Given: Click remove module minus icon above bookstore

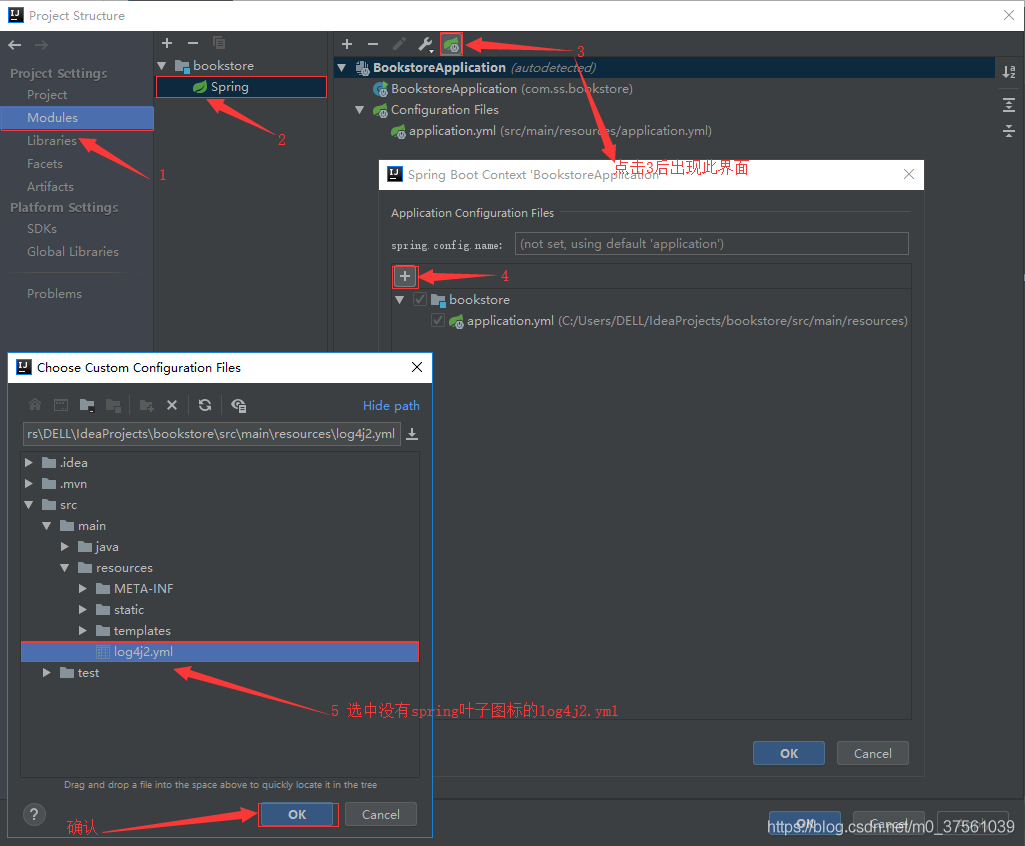Looking at the screenshot, I should click(193, 43).
